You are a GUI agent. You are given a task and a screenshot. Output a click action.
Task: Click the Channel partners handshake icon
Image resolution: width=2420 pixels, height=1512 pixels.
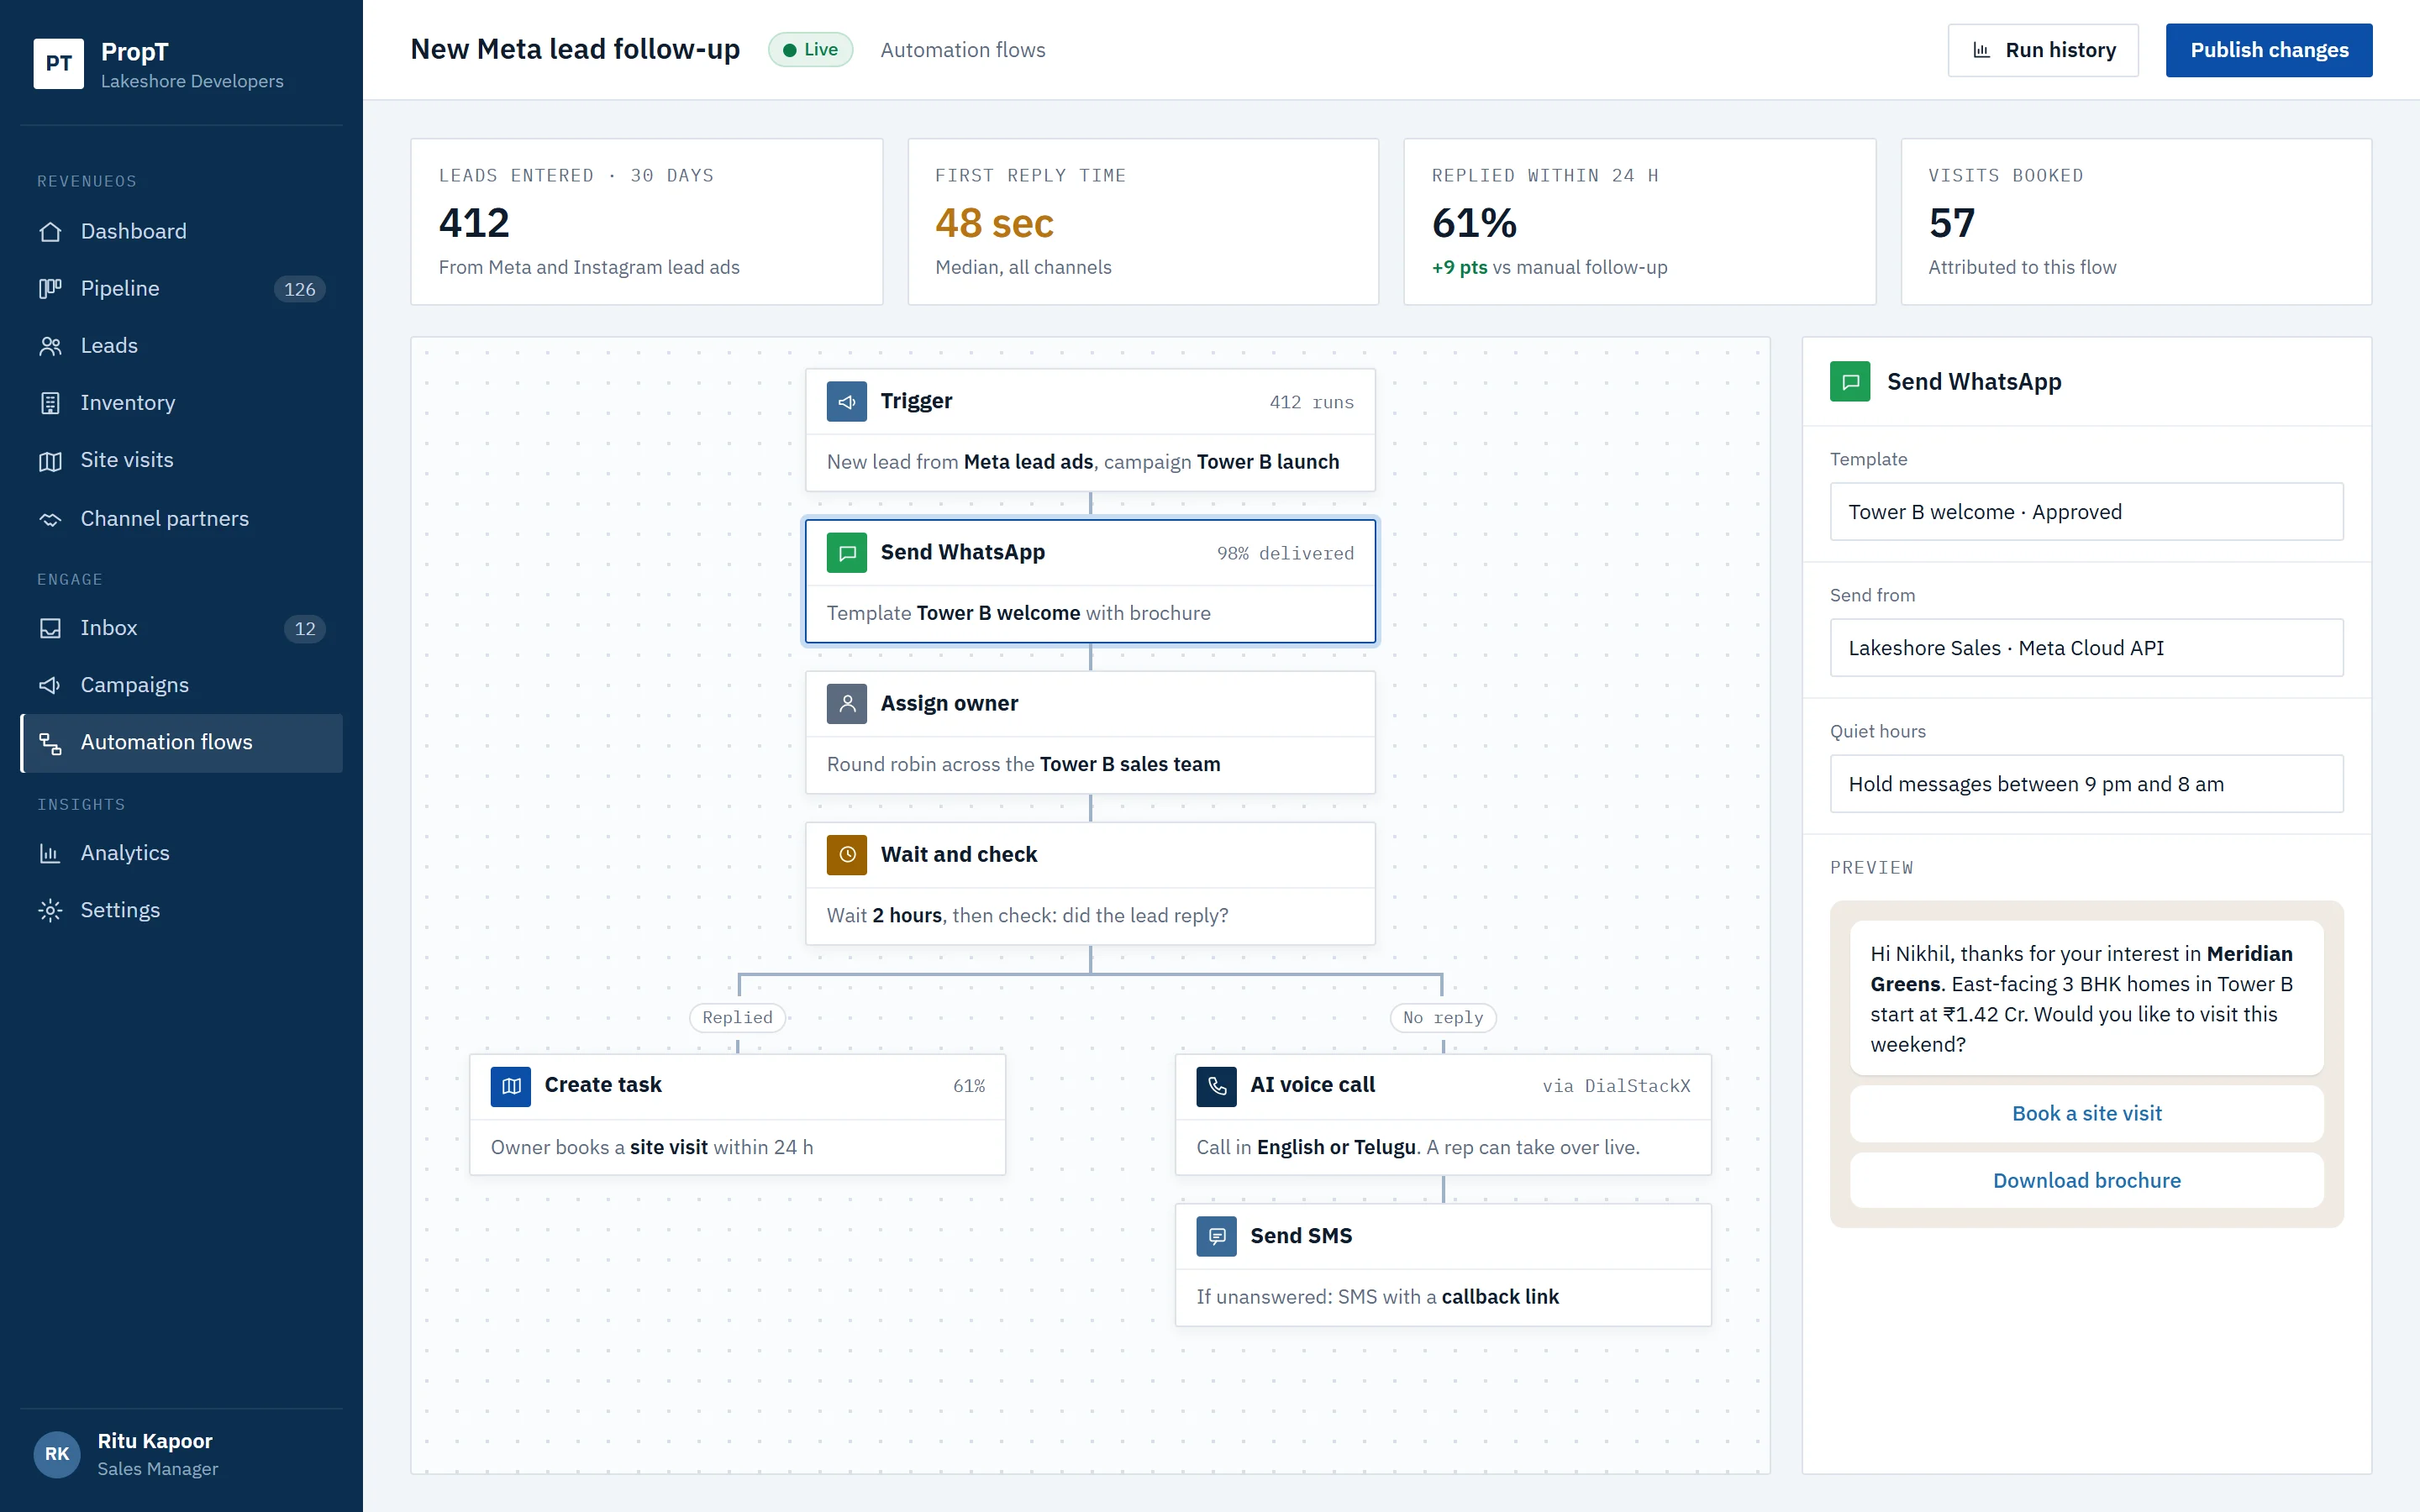tap(50, 519)
